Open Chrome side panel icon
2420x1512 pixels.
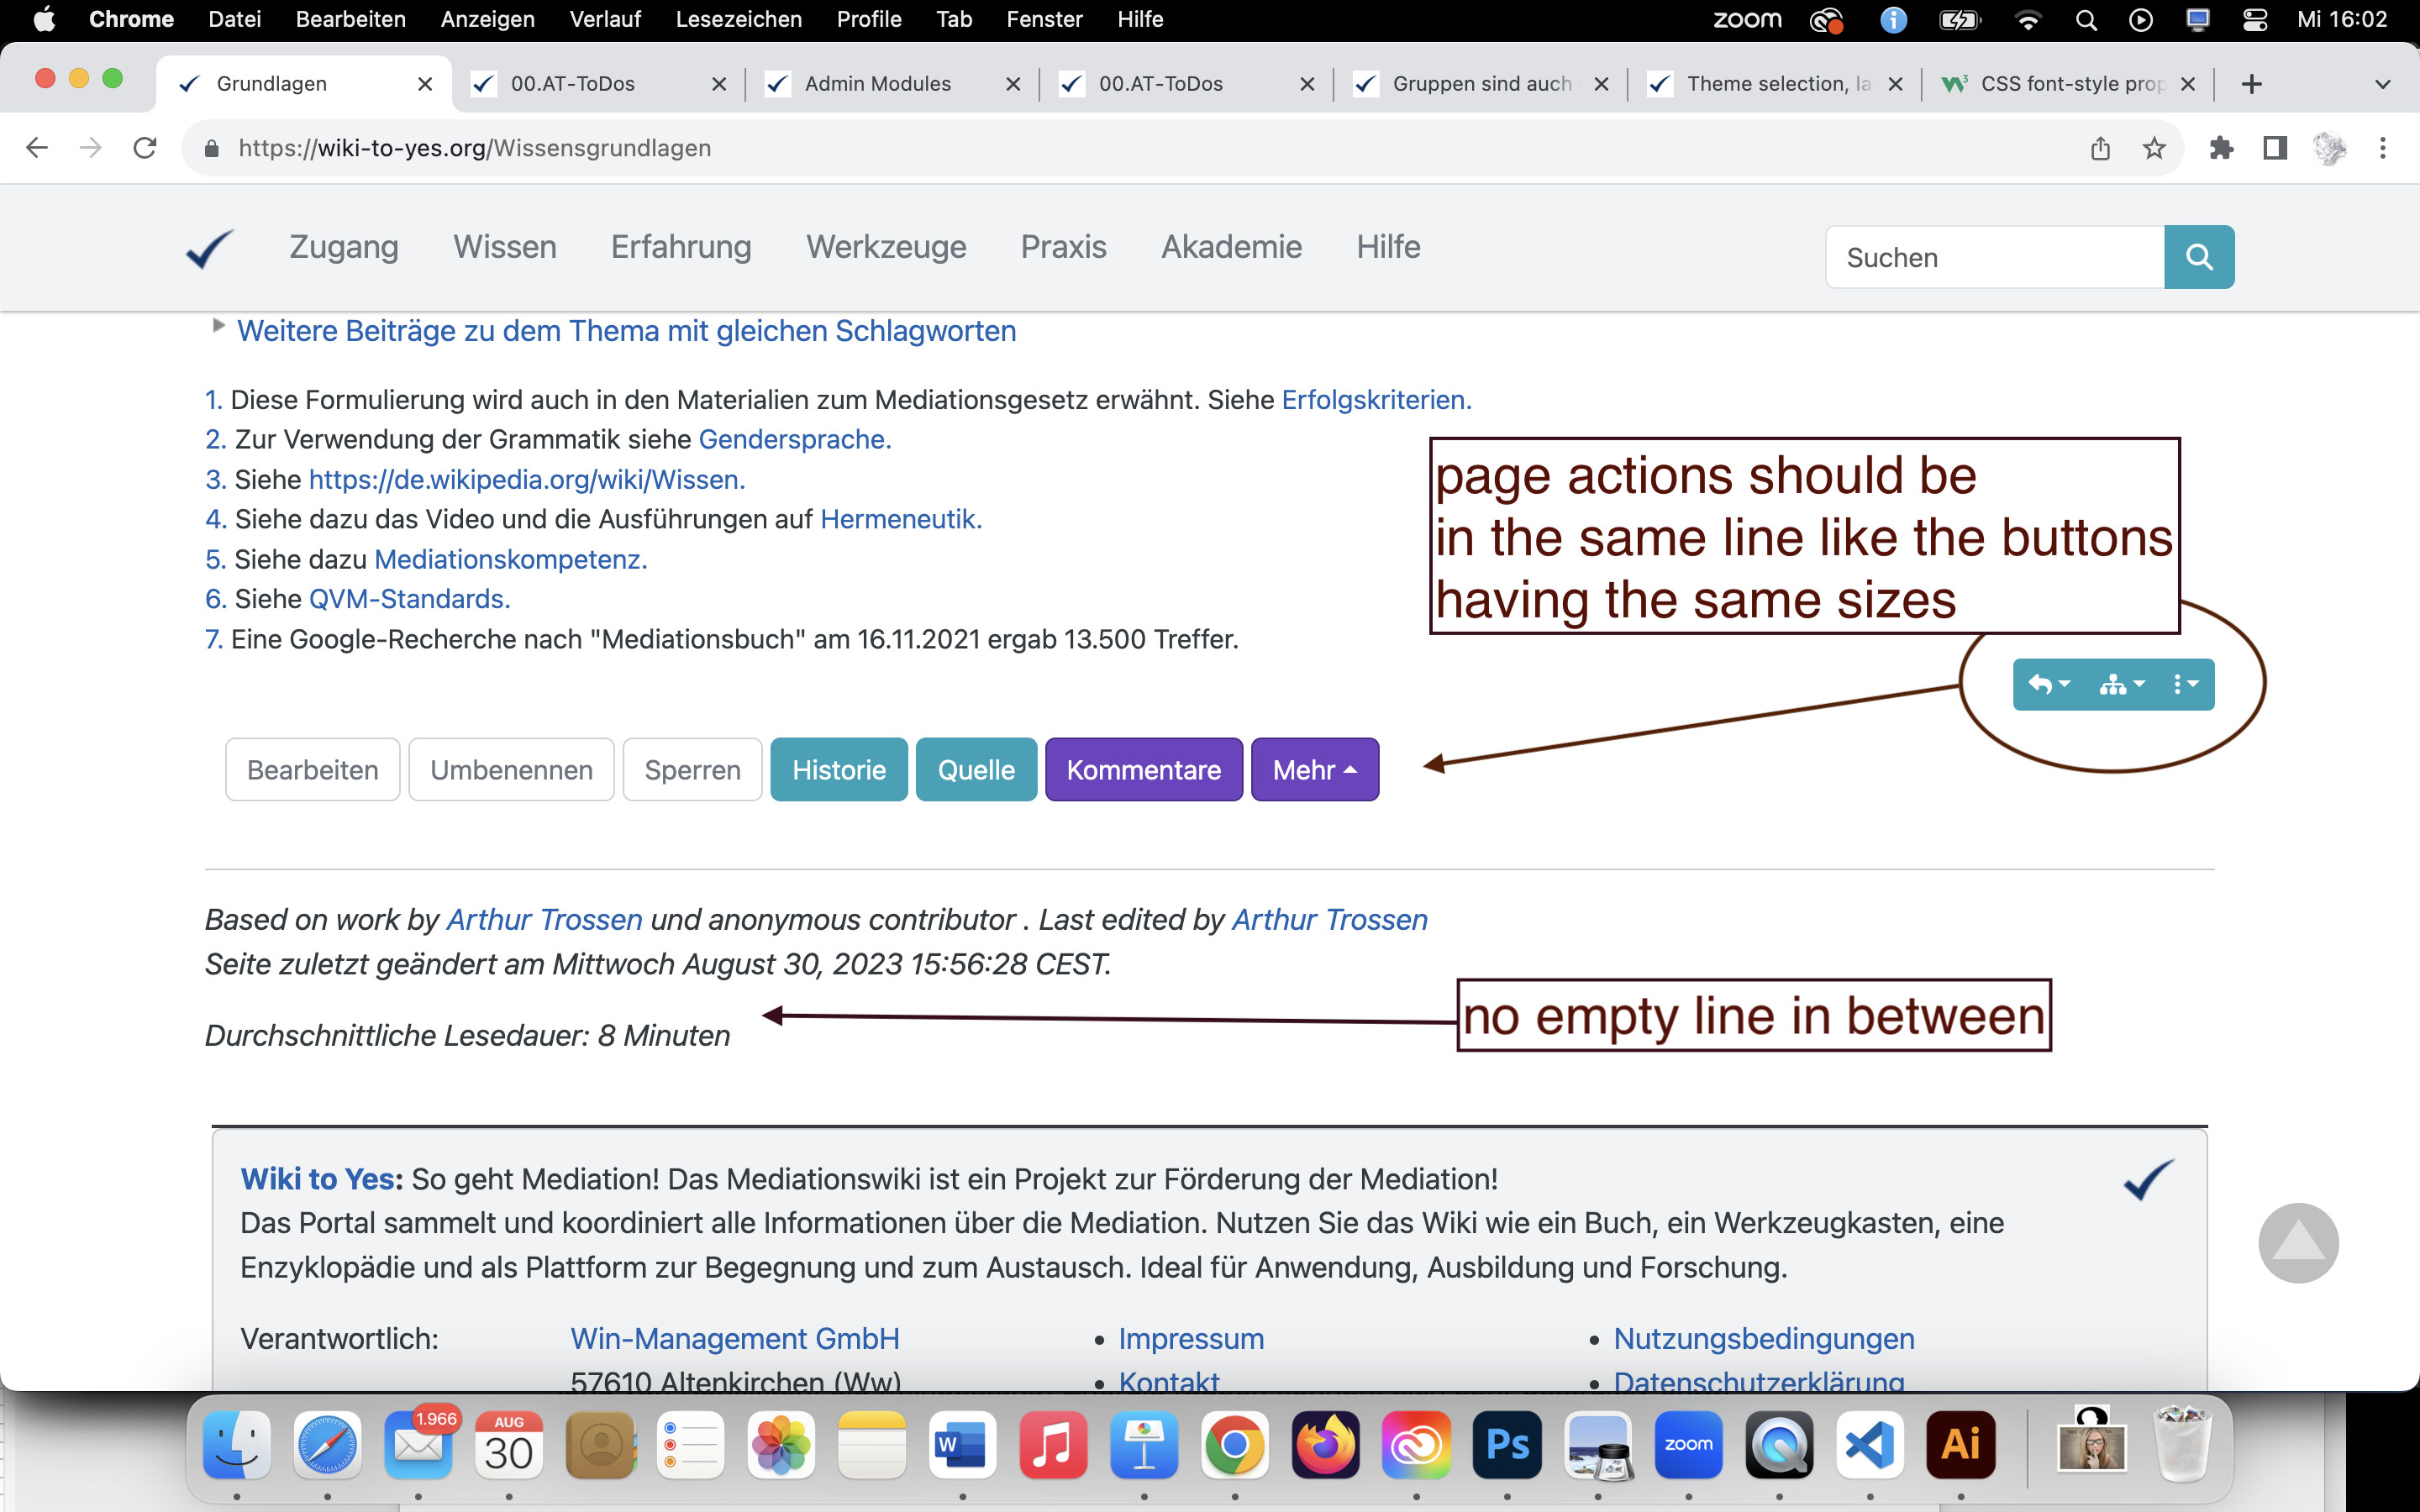tap(2275, 148)
